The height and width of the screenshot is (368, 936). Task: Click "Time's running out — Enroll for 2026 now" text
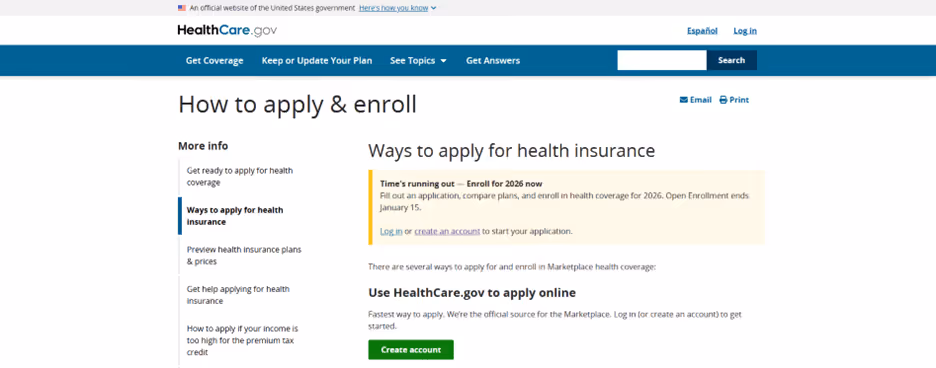click(461, 184)
